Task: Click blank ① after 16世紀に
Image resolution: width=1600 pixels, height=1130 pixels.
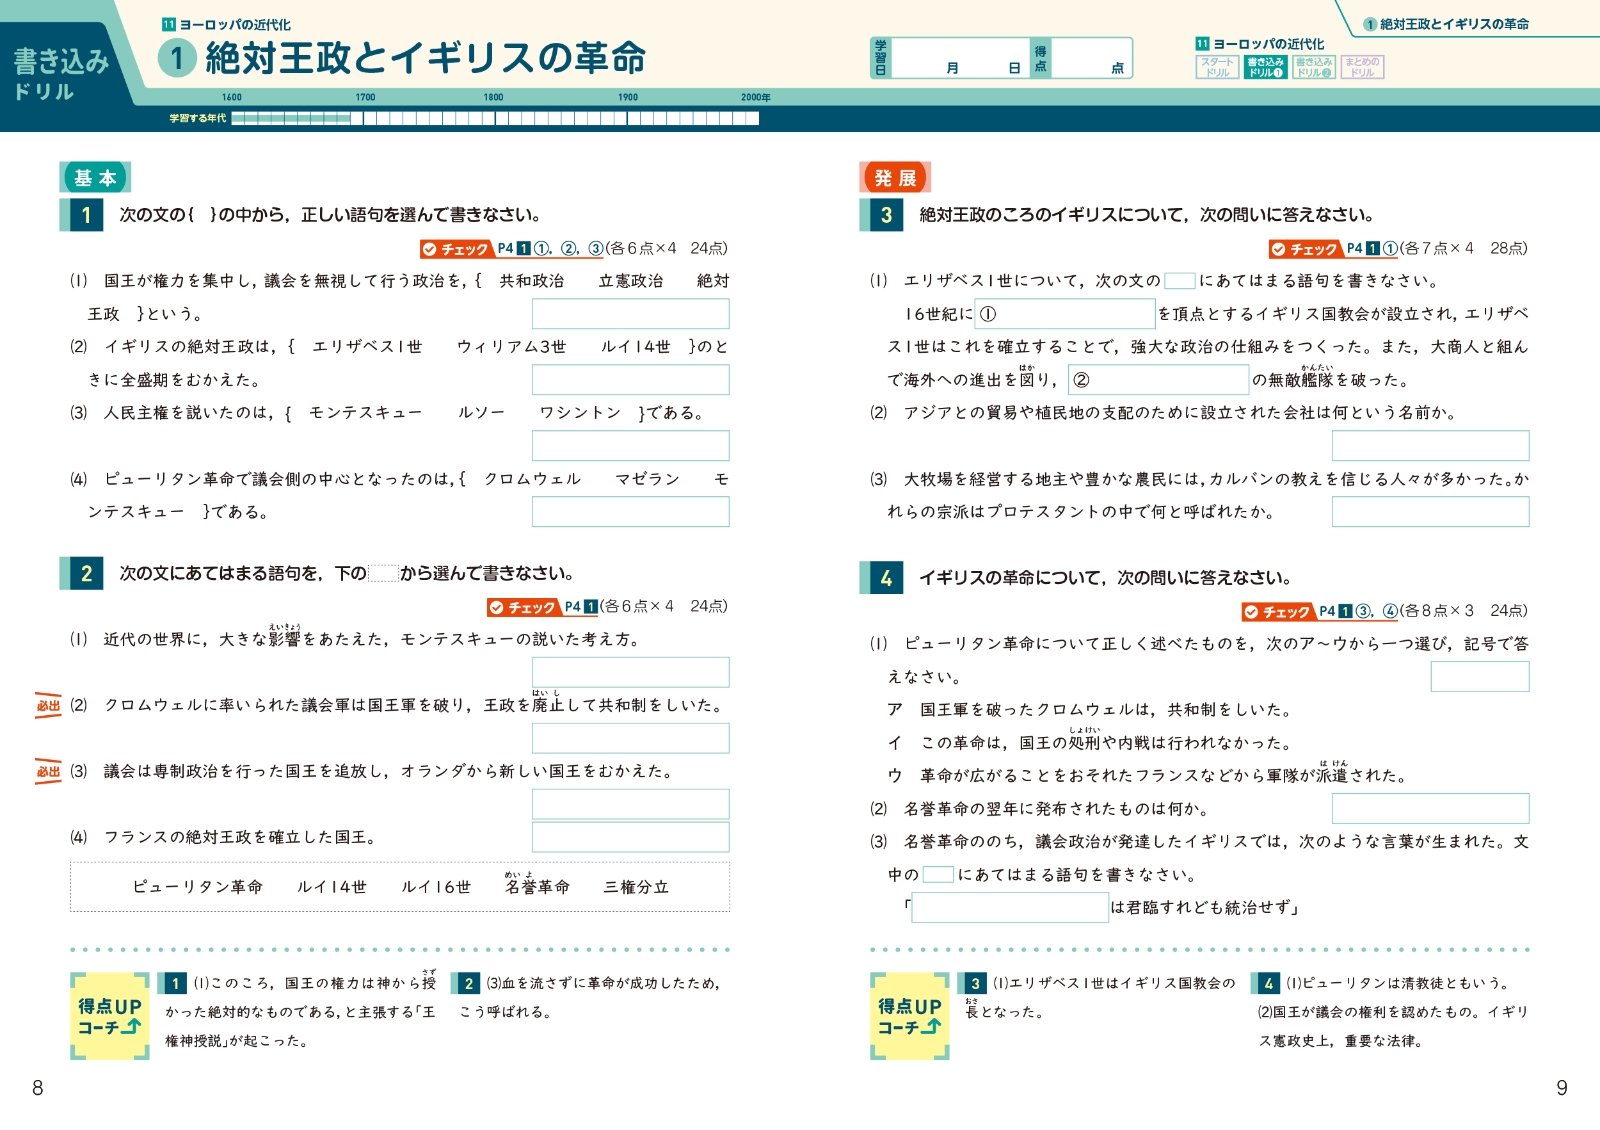Action: click(x=1065, y=314)
